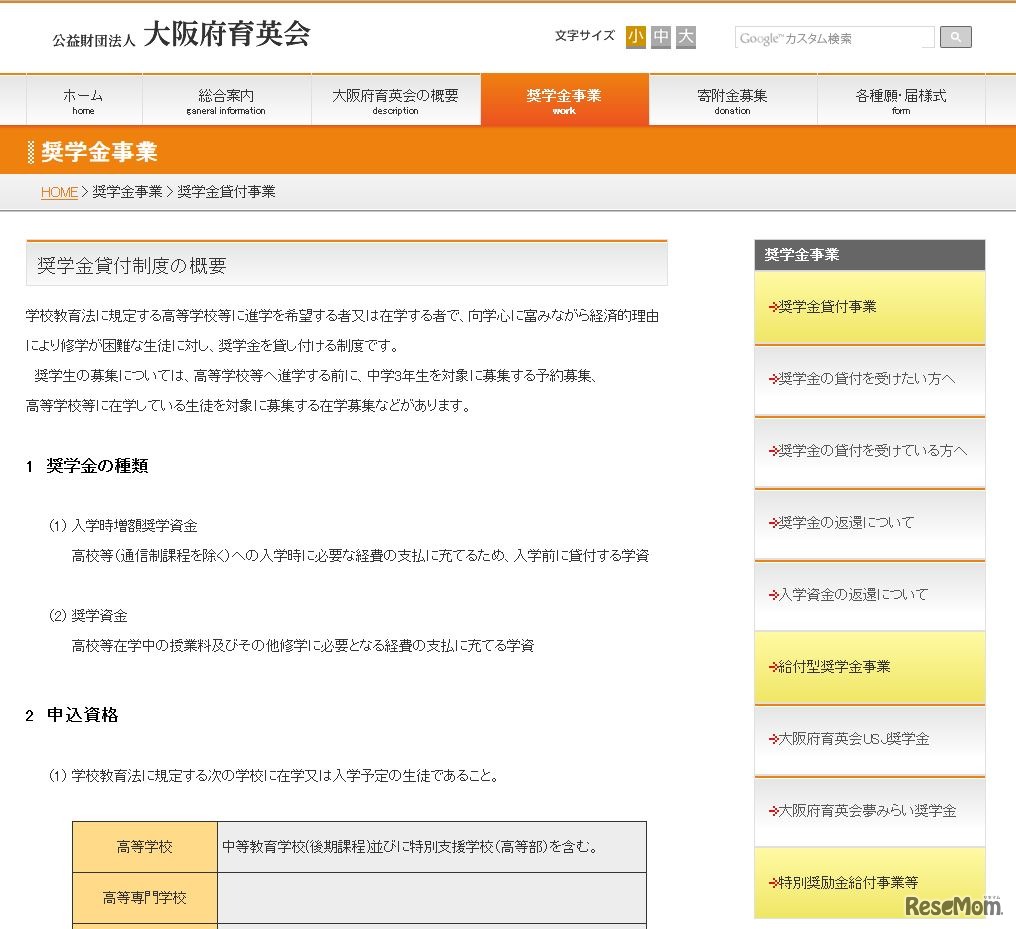This screenshot has height=929, width=1016.
Task: Click the Google カスタム検索 input field
Action: 833,37
